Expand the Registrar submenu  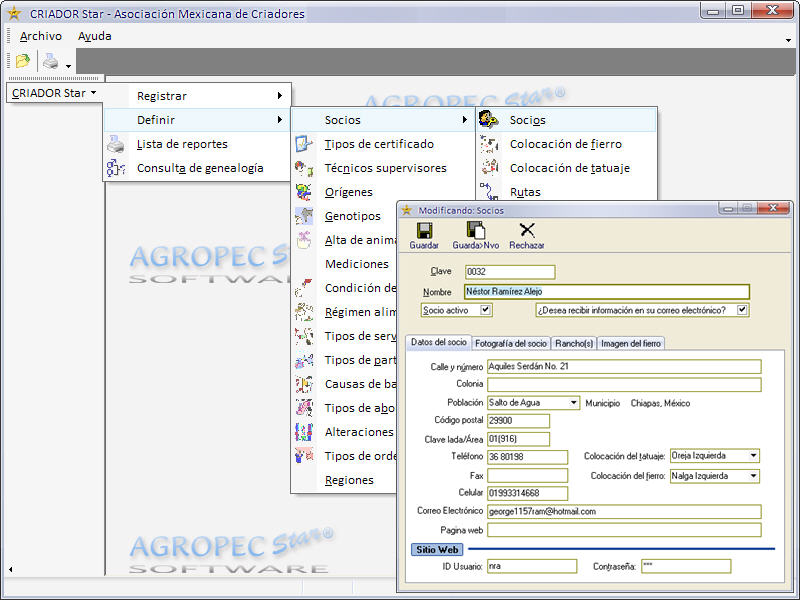click(x=197, y=96)
